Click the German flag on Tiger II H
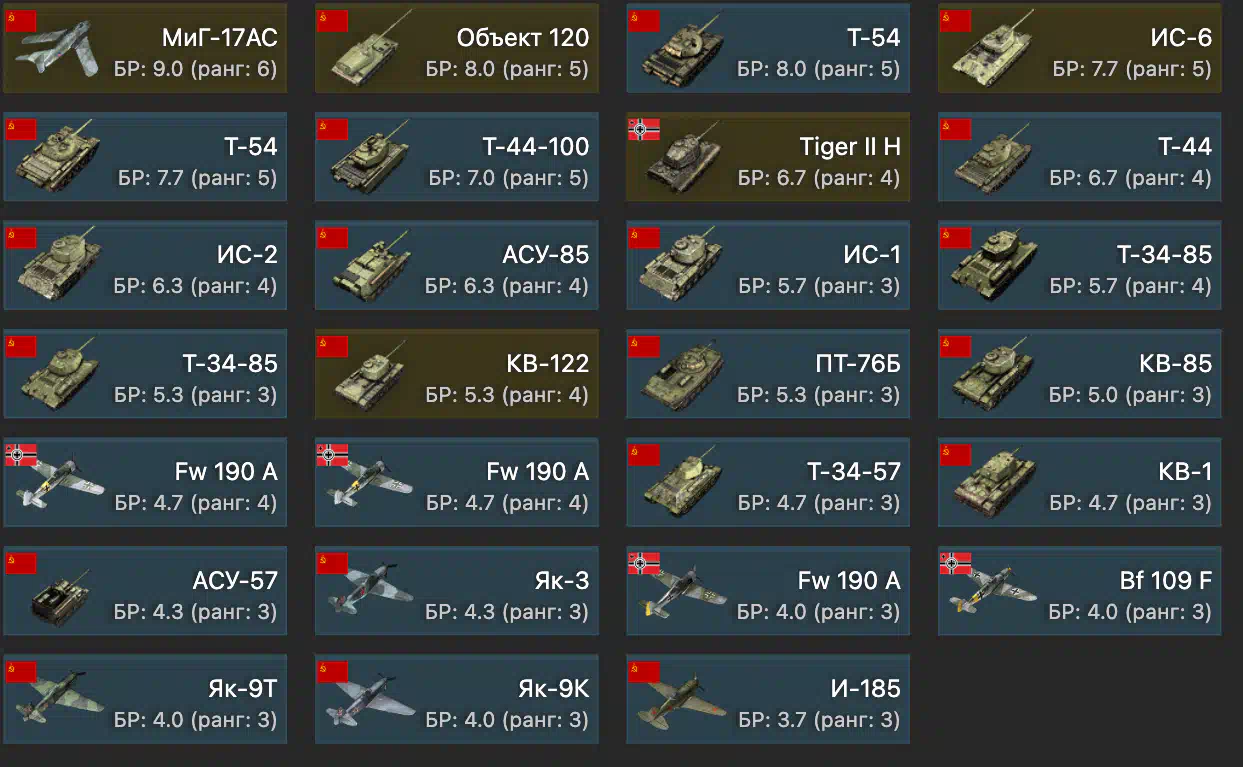The height and width of the screenshot is (767, 1243). click(643, 129)
